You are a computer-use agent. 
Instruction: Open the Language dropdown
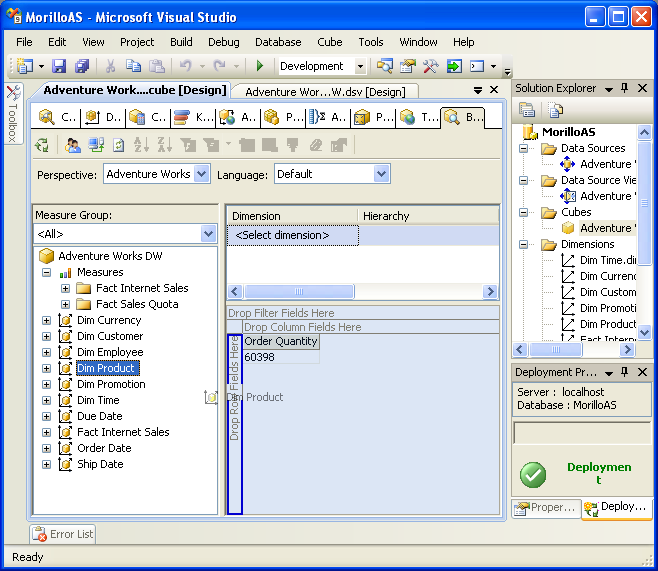[x=381, y=174]
